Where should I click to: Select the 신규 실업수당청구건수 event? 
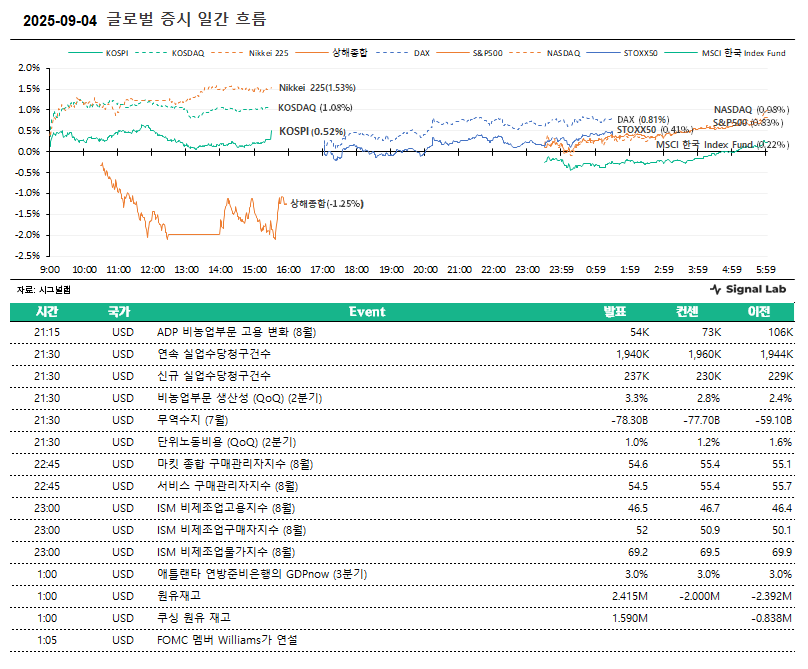(214, 376)
